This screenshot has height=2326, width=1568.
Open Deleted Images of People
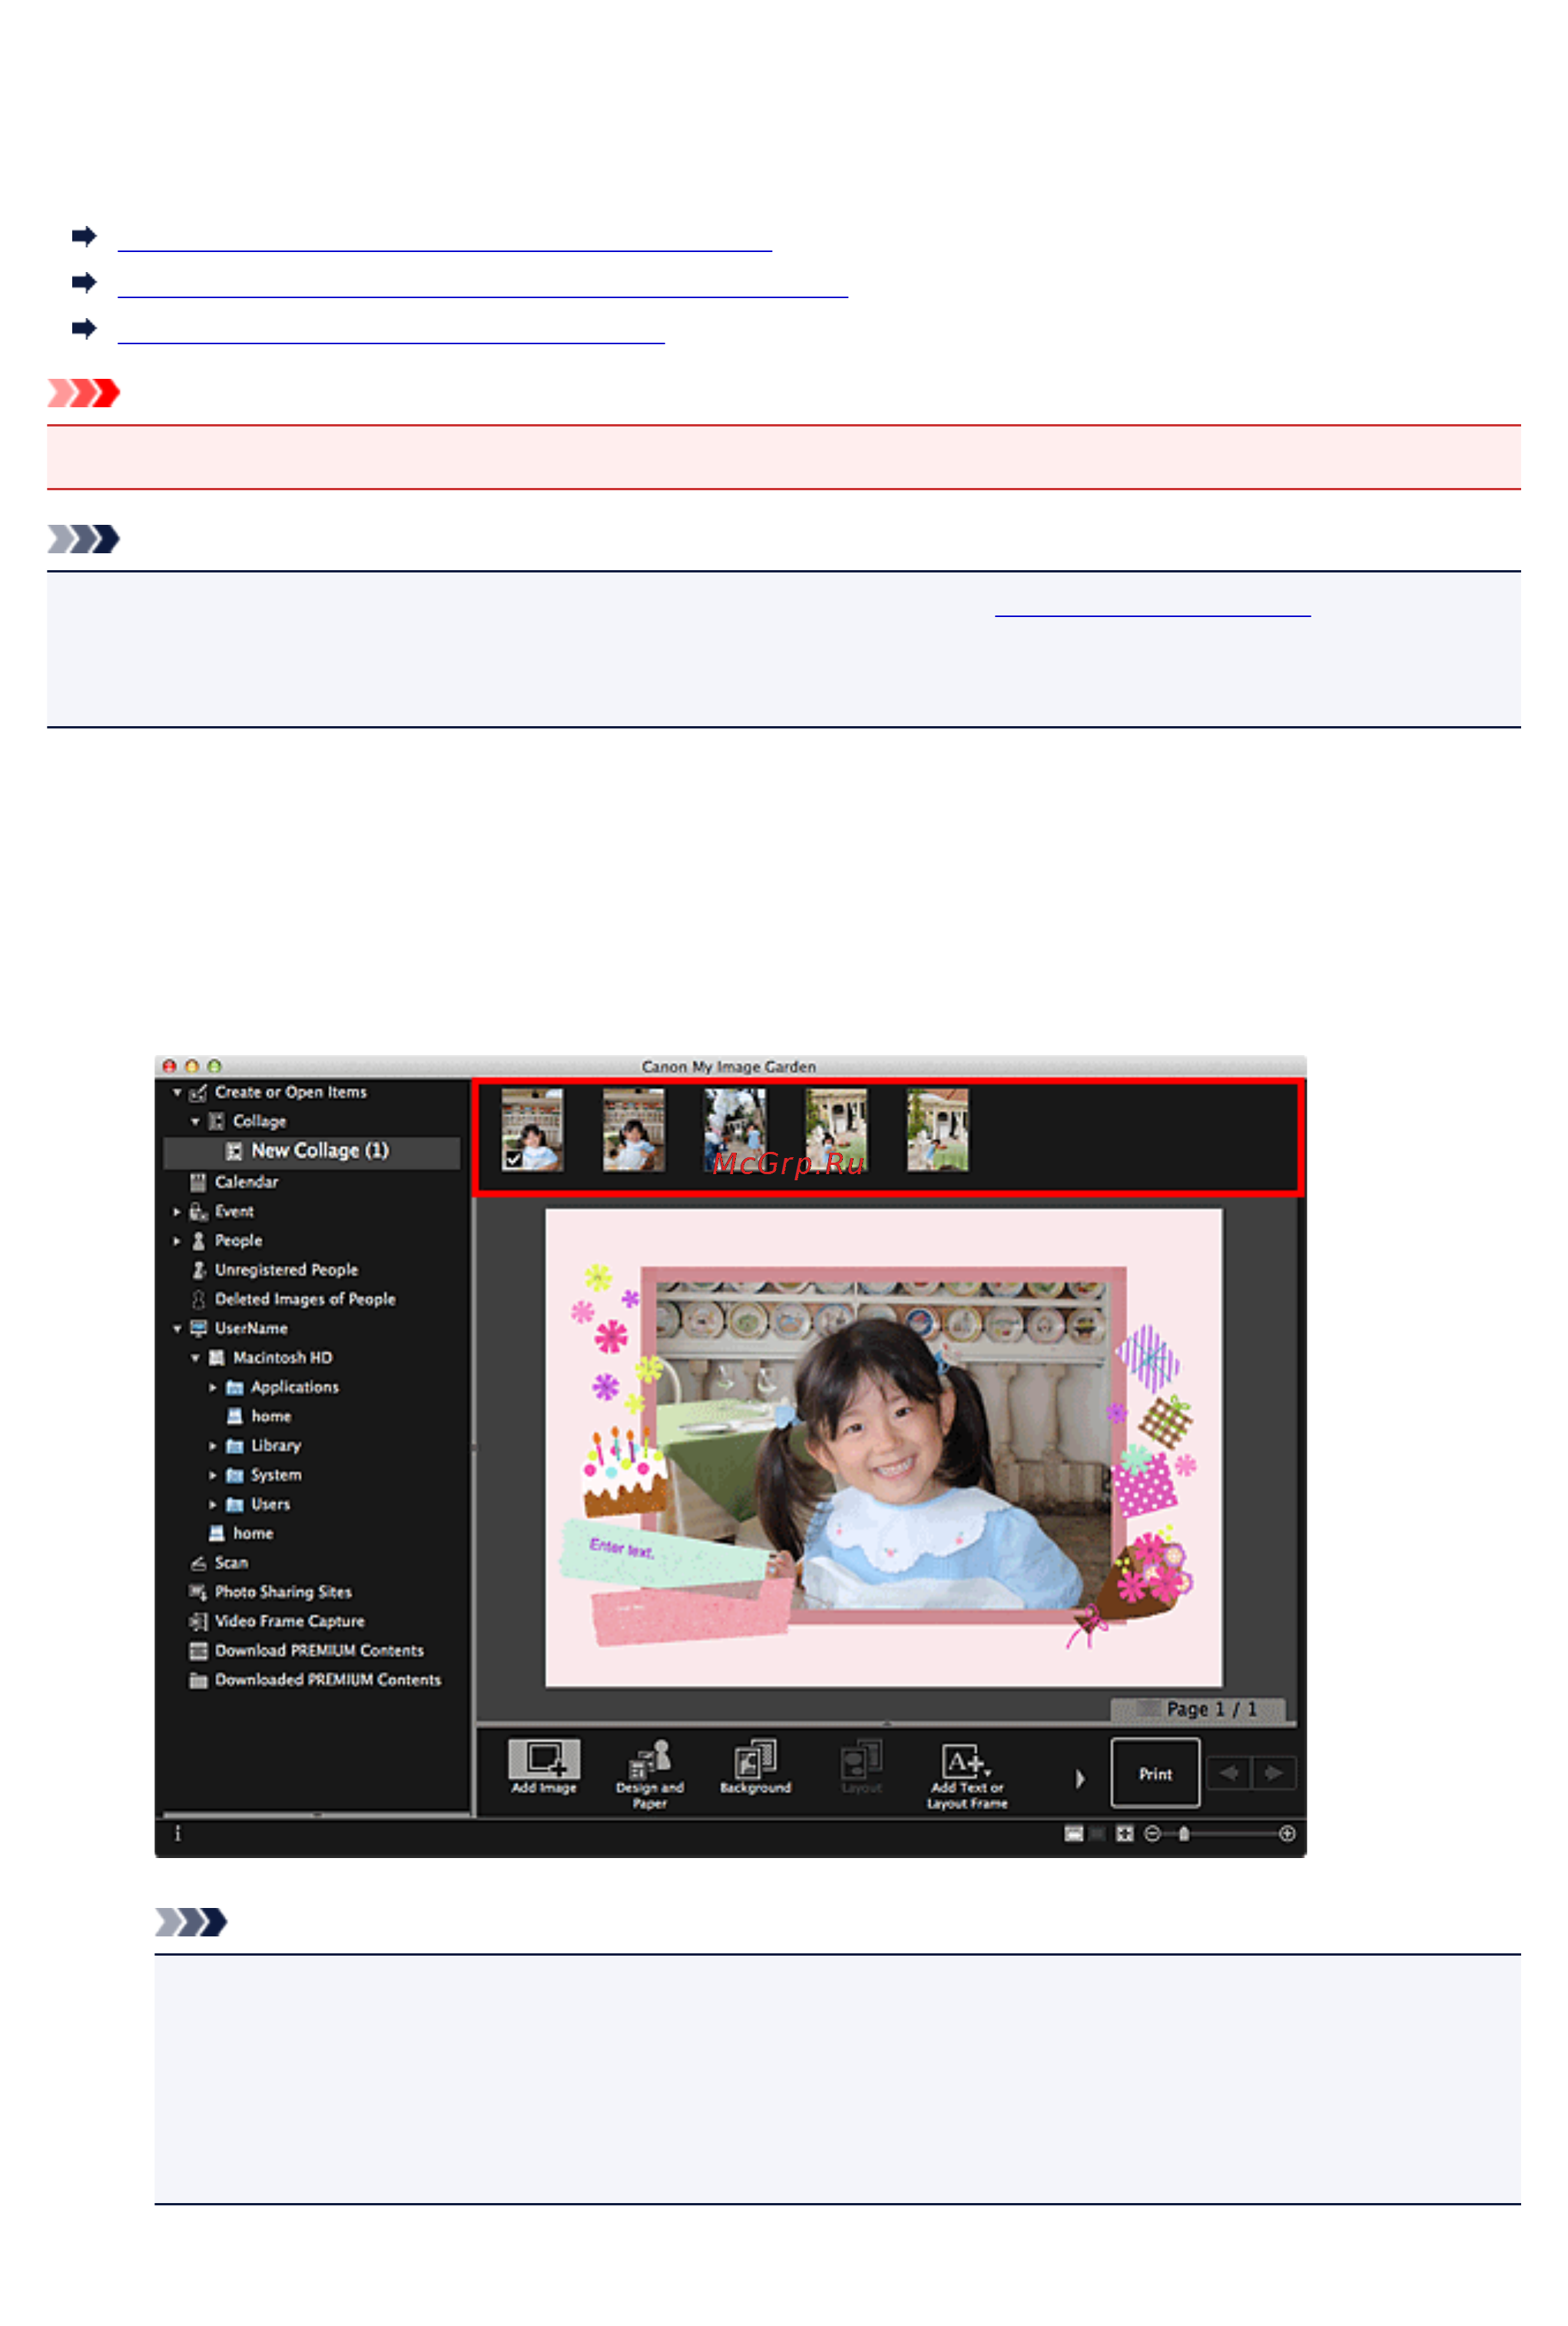[x=304, y=1299]
